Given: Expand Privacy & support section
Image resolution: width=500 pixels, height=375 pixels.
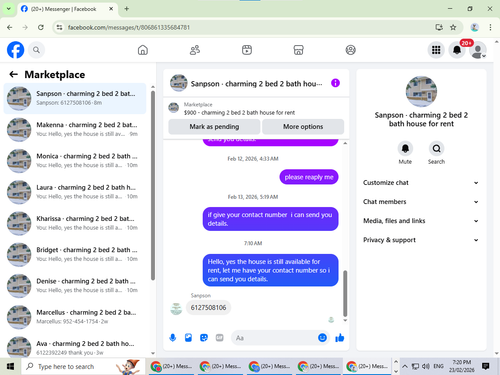Looking at the screenshot, I should pyautogui.click(x=421, y=240).
